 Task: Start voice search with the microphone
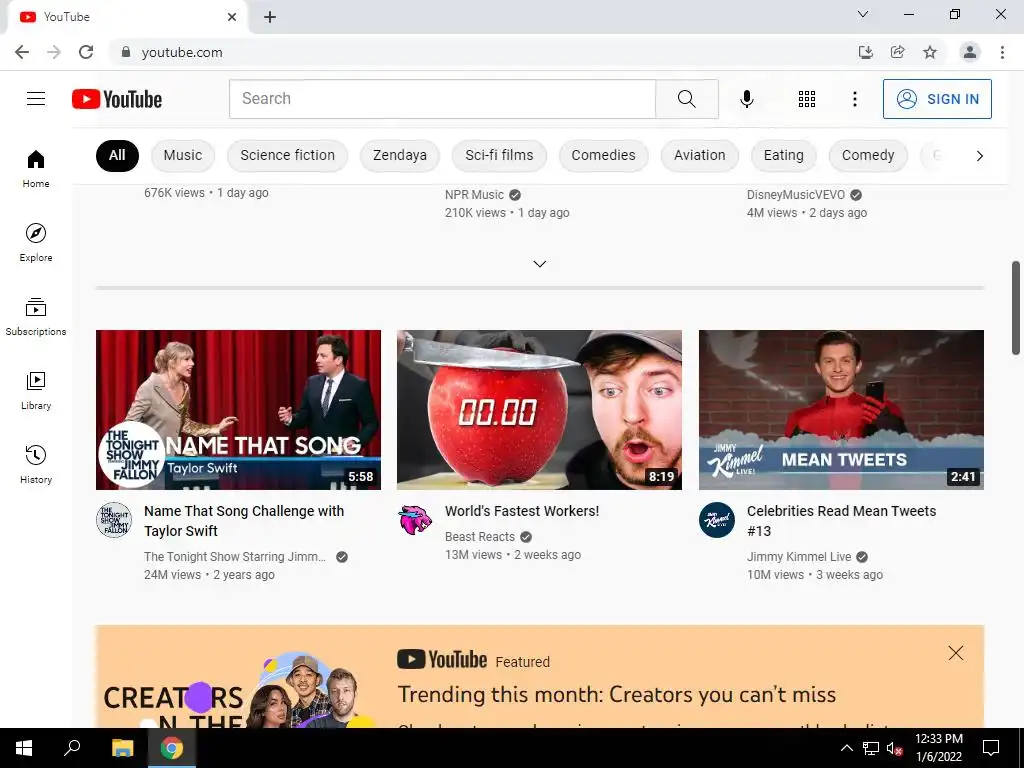tap(746, 99)
